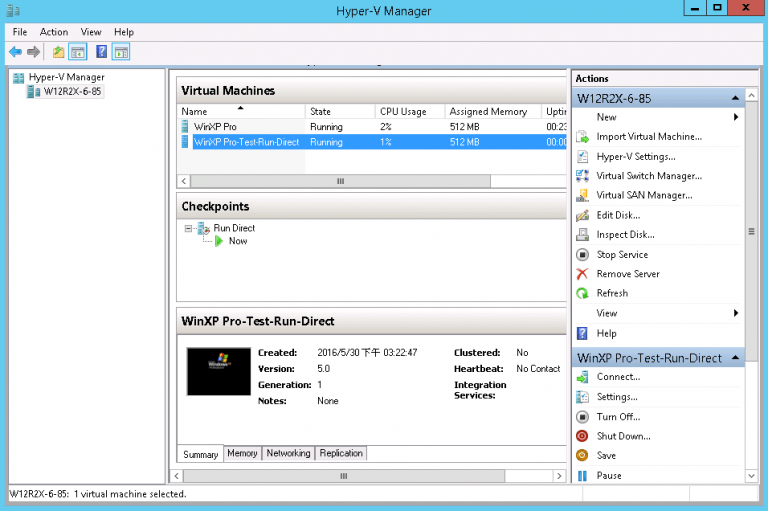Click the Virtual Switch Manager icon
This screenshot has width=768, height=511.
point(582,176)
